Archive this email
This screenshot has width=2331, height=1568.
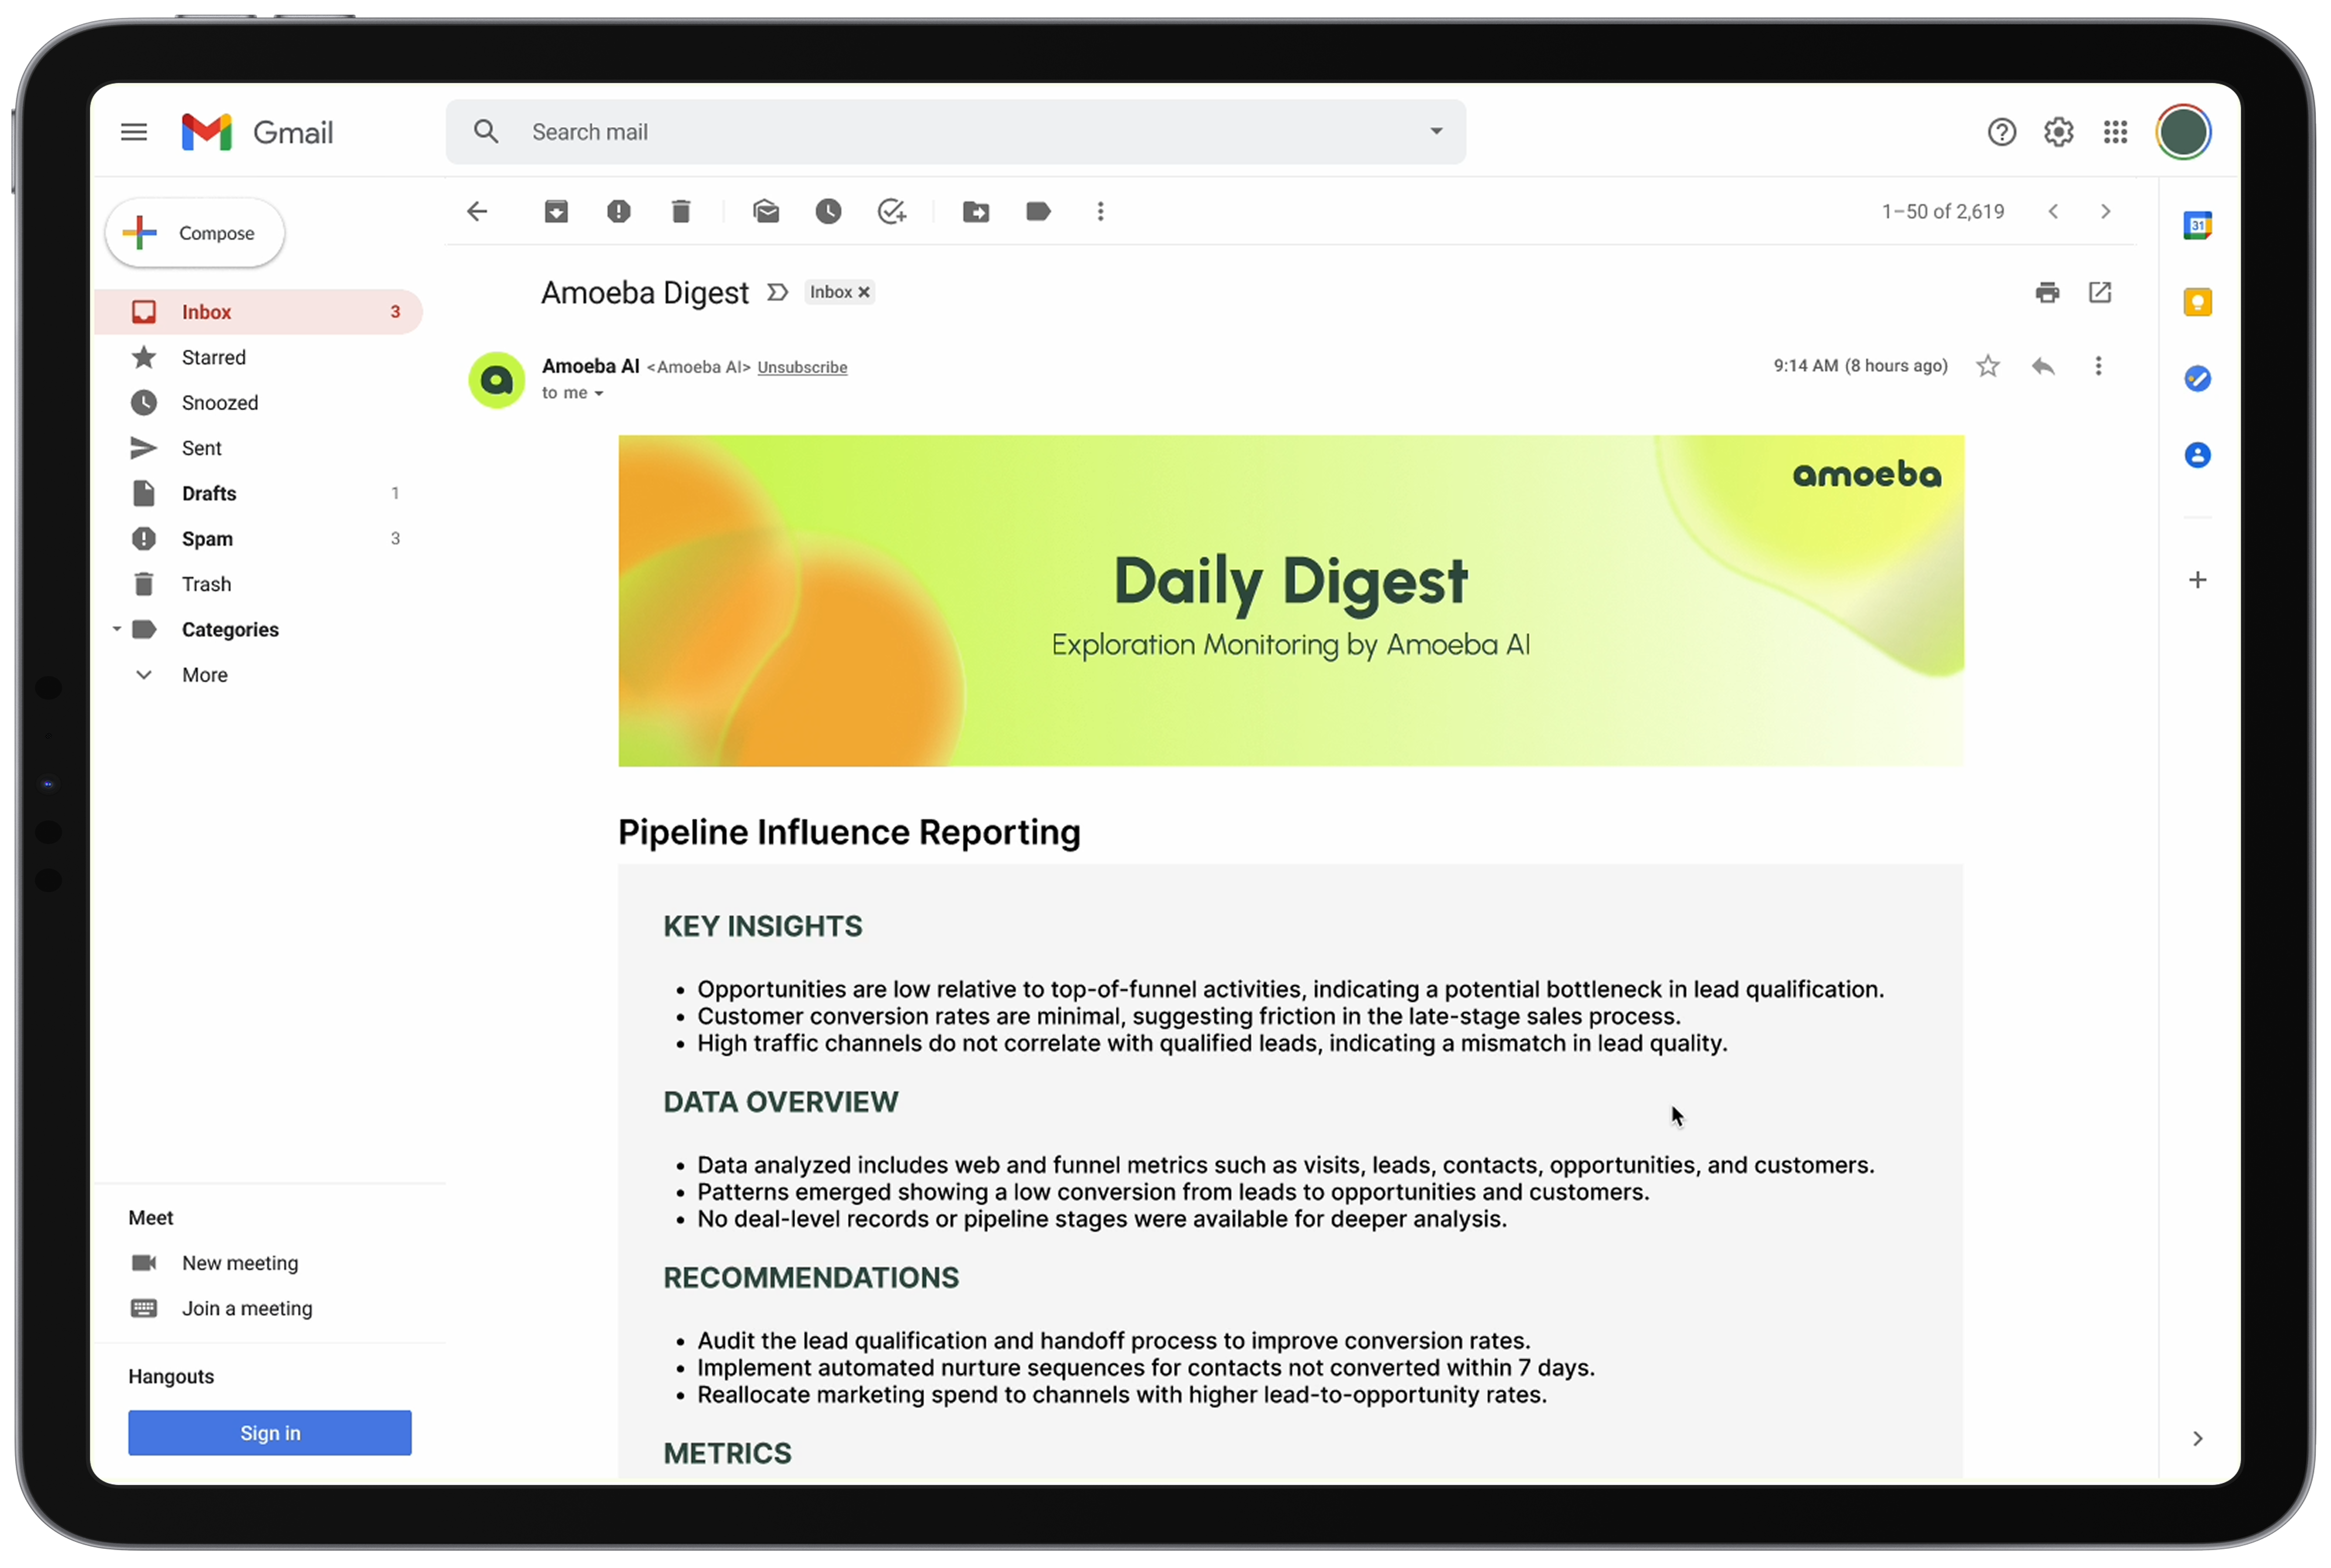pyautogui.click(x=556, y=211)
